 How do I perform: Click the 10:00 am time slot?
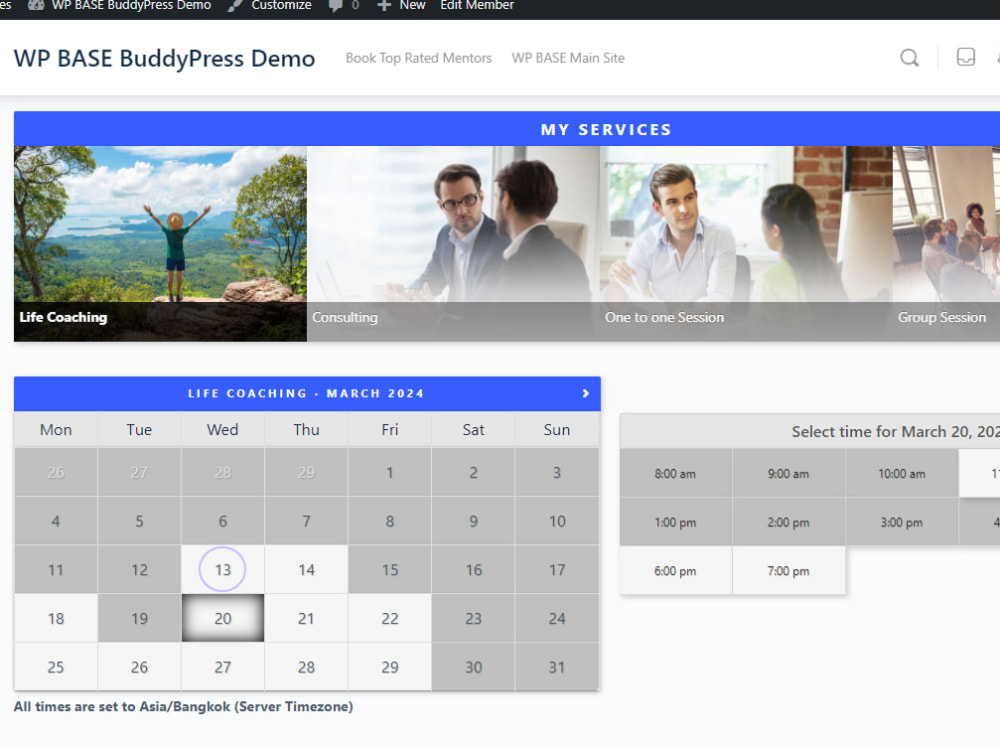pyautogui.click(x=902, y=473)
